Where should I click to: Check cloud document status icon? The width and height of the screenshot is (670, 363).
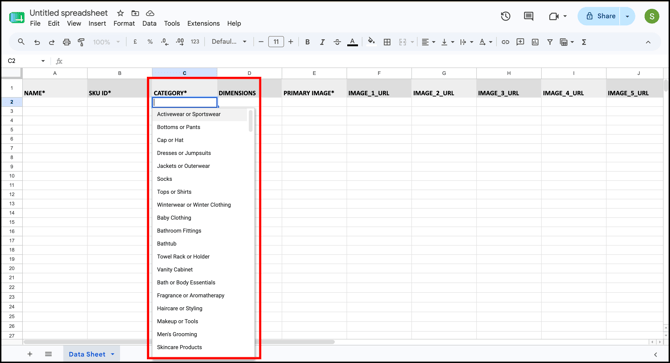[150, 13]
